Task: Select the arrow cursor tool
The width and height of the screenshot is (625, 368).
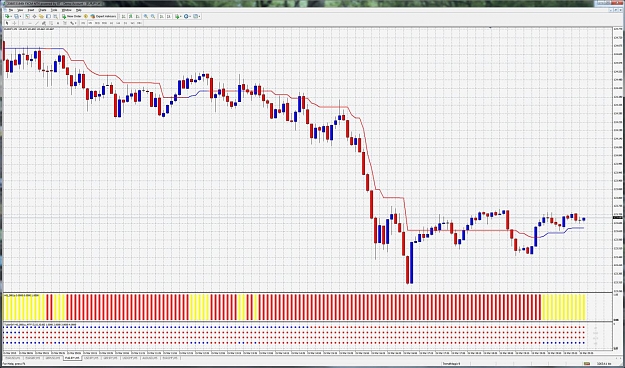Action: pos(7,23)
